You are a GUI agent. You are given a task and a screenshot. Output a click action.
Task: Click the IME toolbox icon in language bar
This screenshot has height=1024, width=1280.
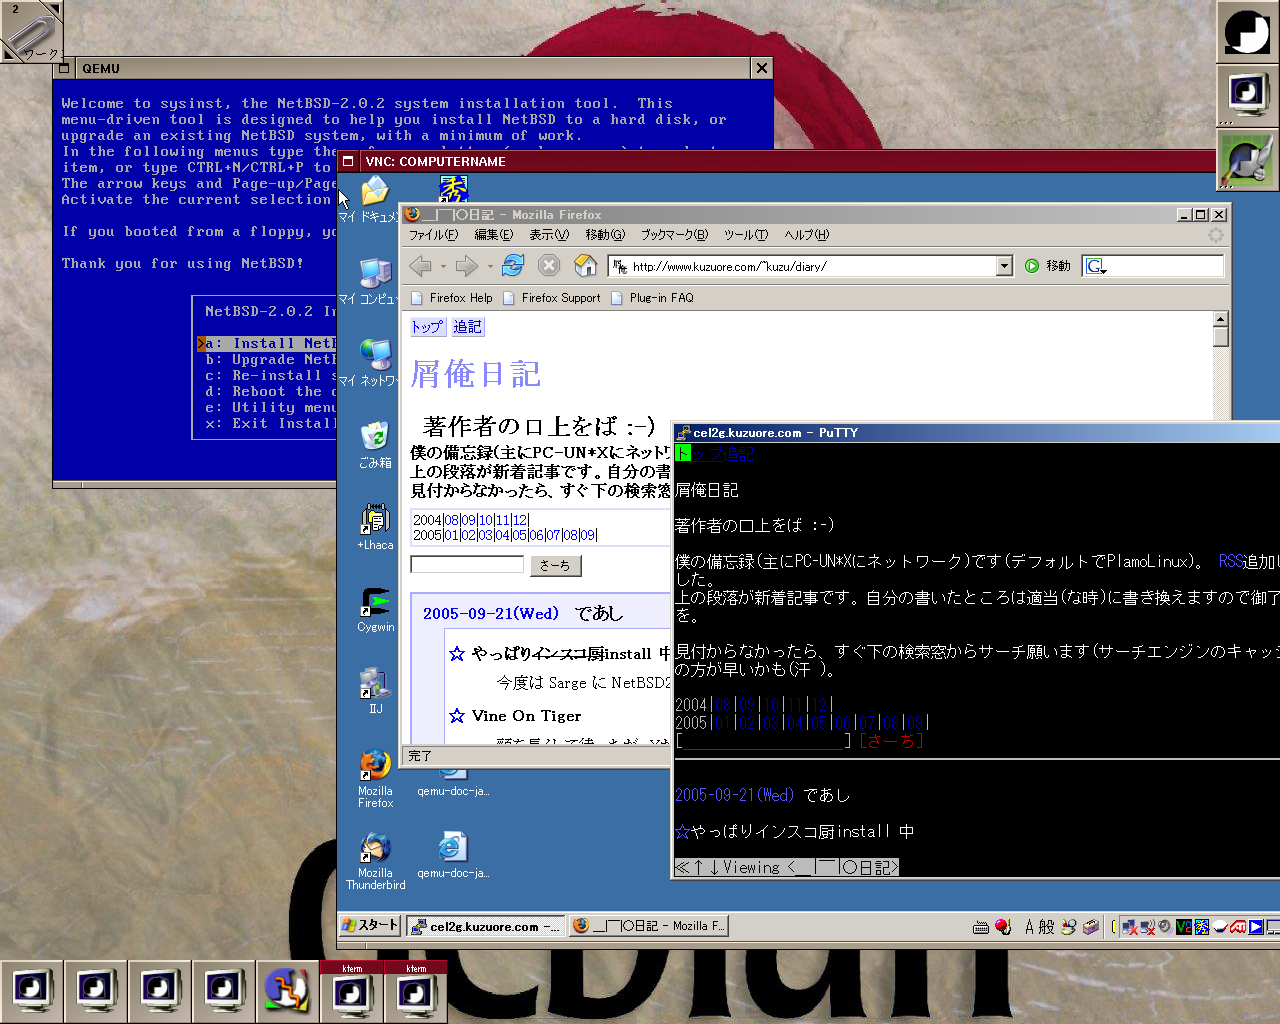coord(1090,927)
